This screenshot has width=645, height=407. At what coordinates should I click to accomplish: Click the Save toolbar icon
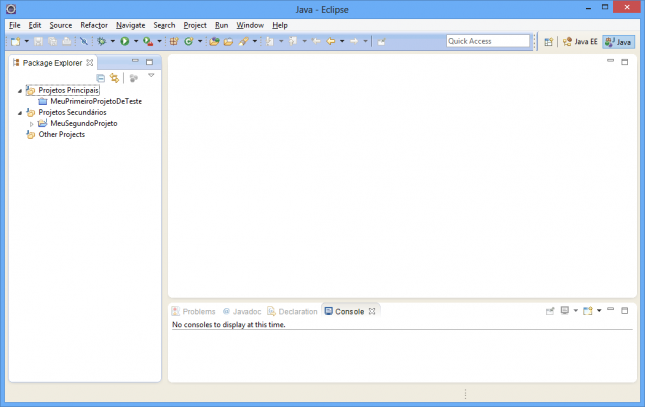pyautogui.click(x=38, y=41)
